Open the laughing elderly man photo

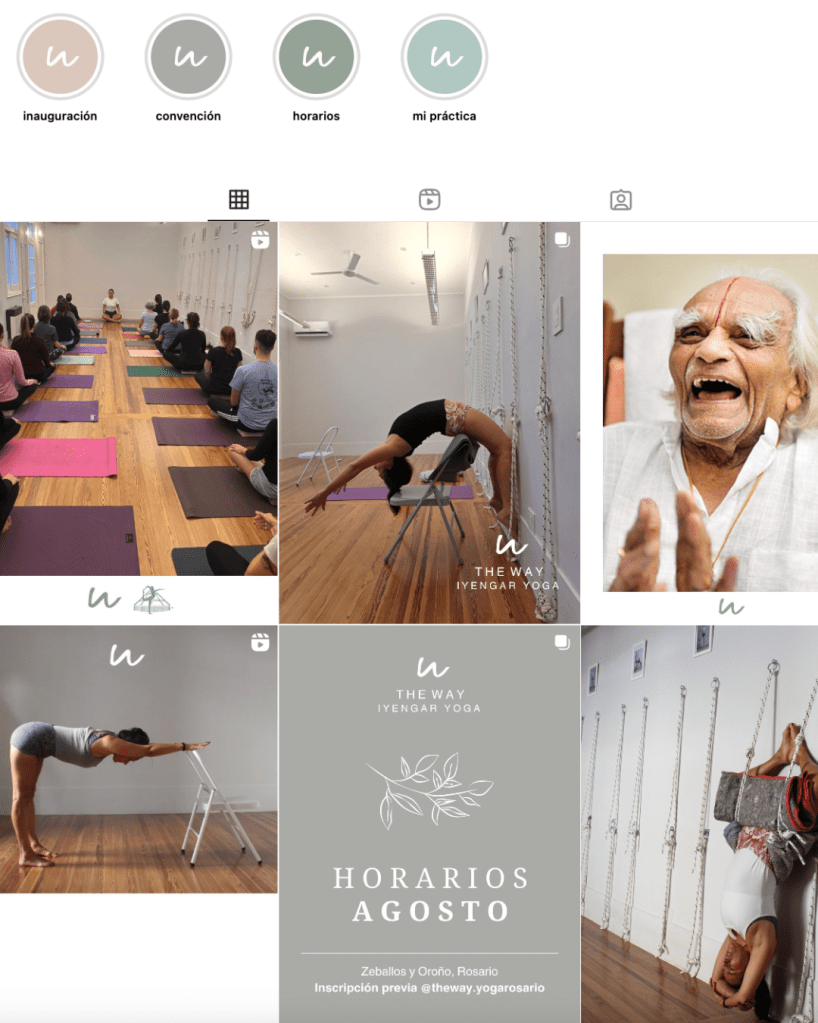[699, 423]
